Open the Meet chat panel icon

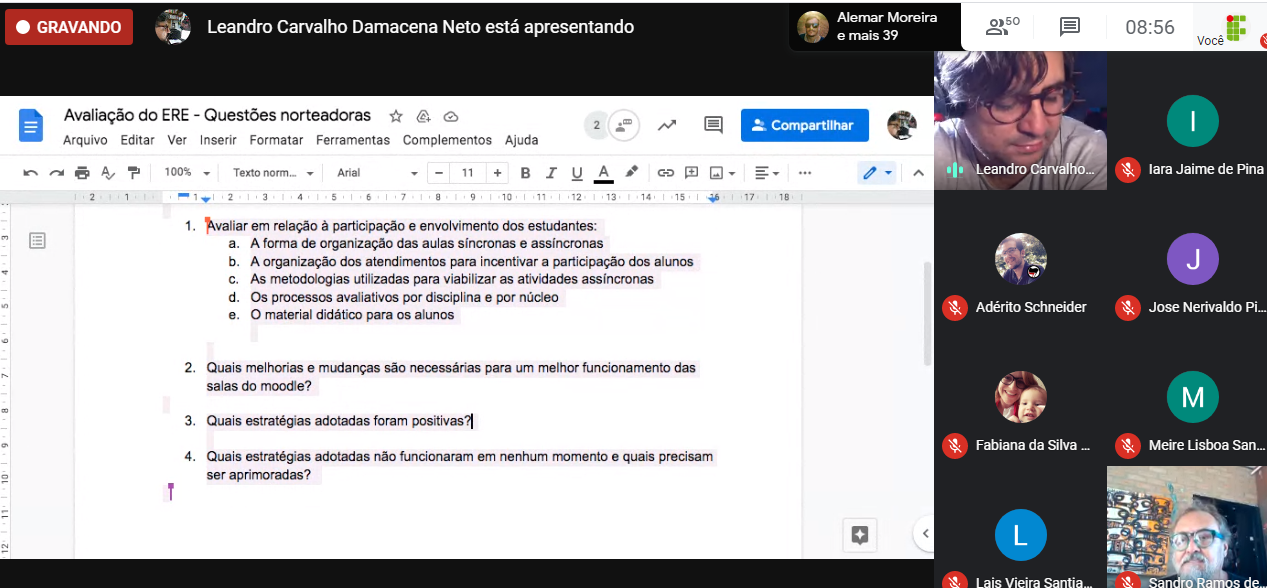(x=1070, y=27)
